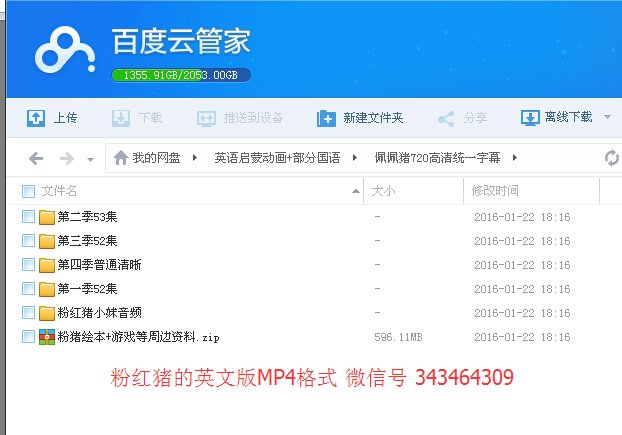Click the 上传 button label
622x435 pixels.
65,118
